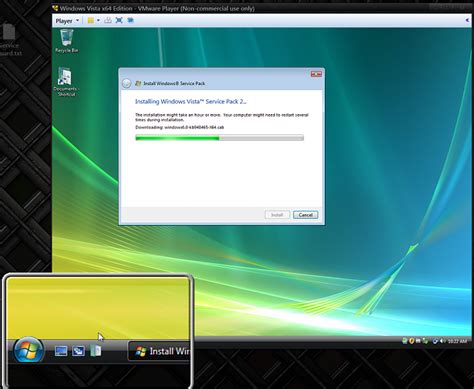Select the Documents Shortcut desktop icon
The image size is (474, 389).
pyautogui.click(x=66, y=82)
